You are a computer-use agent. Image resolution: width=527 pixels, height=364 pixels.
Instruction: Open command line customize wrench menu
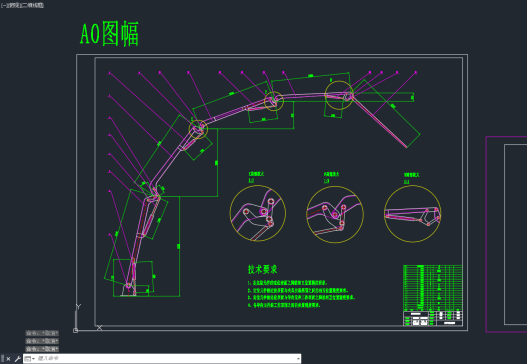click(17, 359)
